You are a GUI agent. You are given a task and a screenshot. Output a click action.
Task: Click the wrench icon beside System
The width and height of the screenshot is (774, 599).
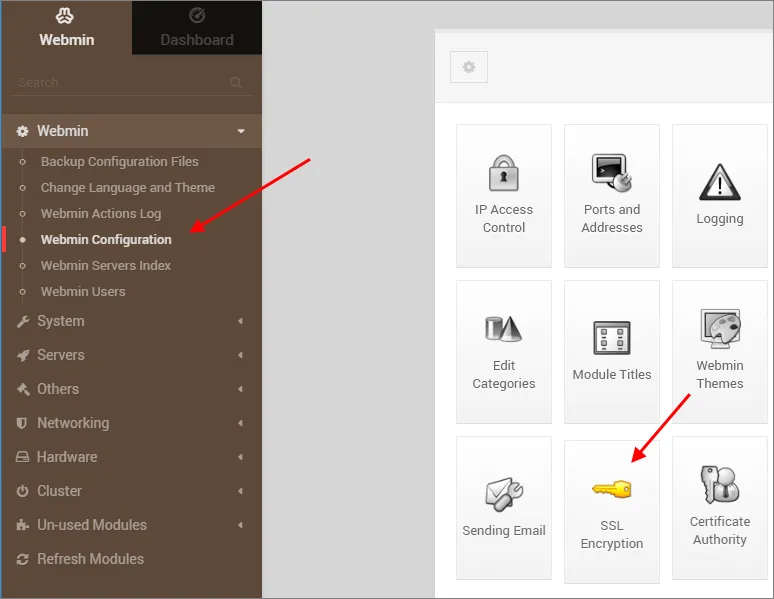23,321
